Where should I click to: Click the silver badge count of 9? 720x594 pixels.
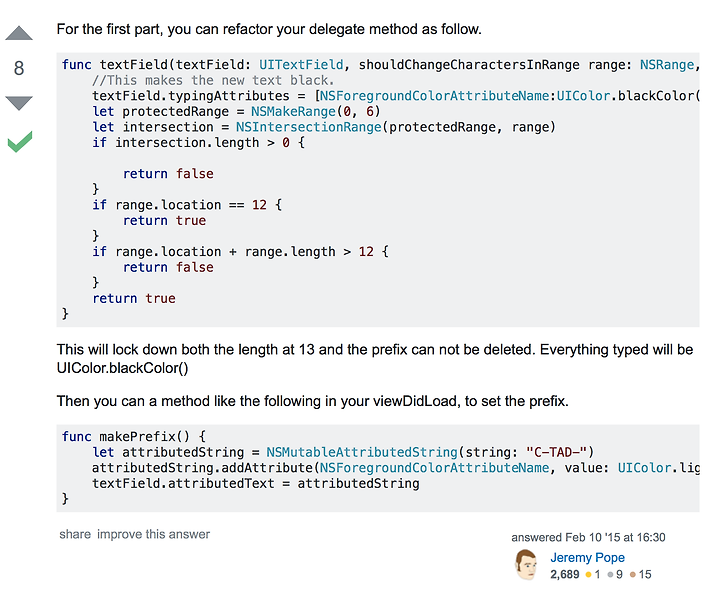(615, 574)
